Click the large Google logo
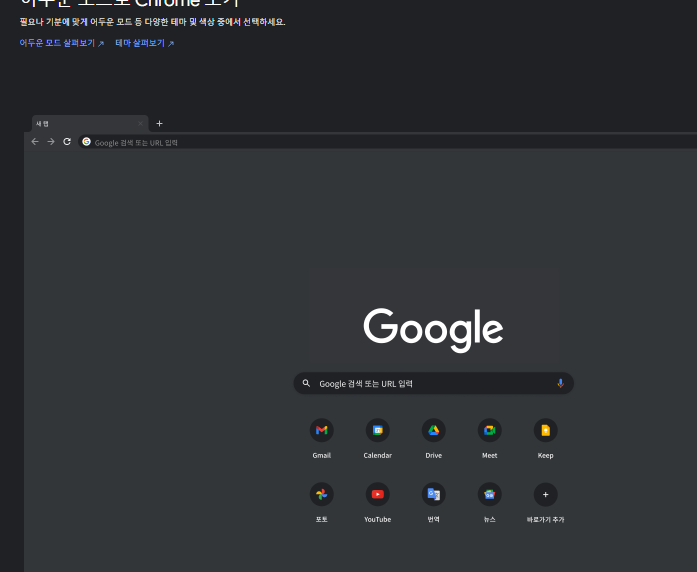 [x=433, y=330]
